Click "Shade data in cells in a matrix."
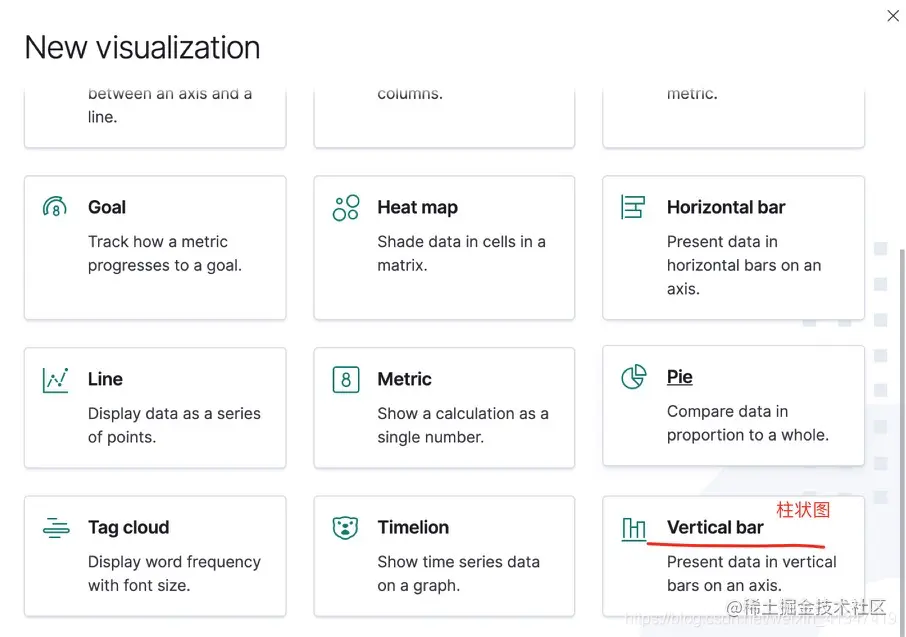This screenshot has width=906, height=637. point(461,253)
